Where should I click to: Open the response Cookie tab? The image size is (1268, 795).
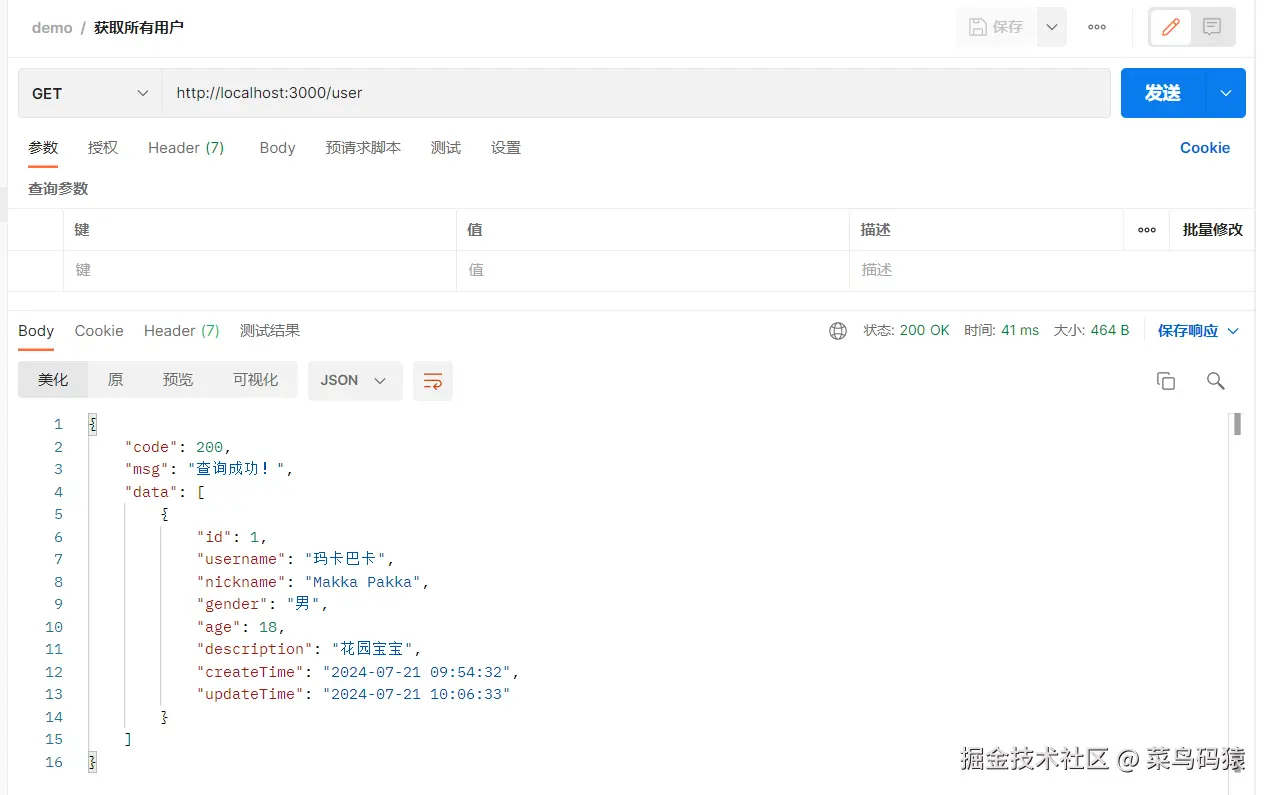click(x=99, y=331)
